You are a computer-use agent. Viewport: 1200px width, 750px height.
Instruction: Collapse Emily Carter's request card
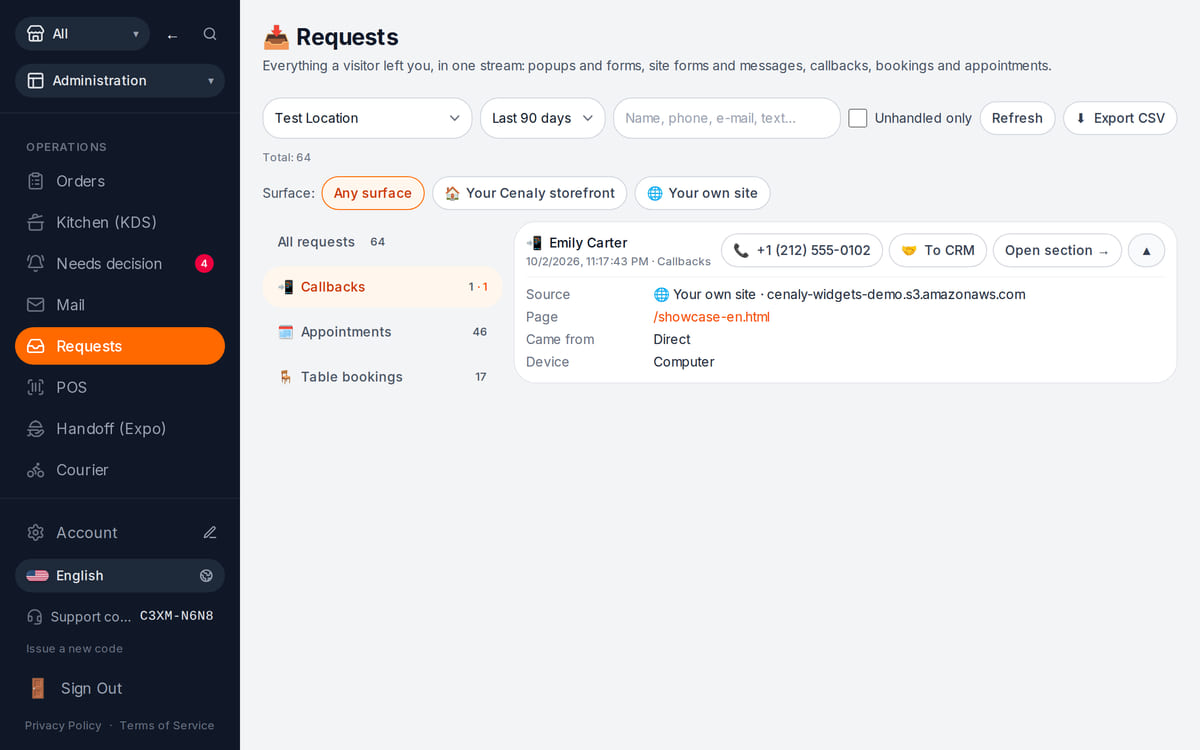[1146, 250]
